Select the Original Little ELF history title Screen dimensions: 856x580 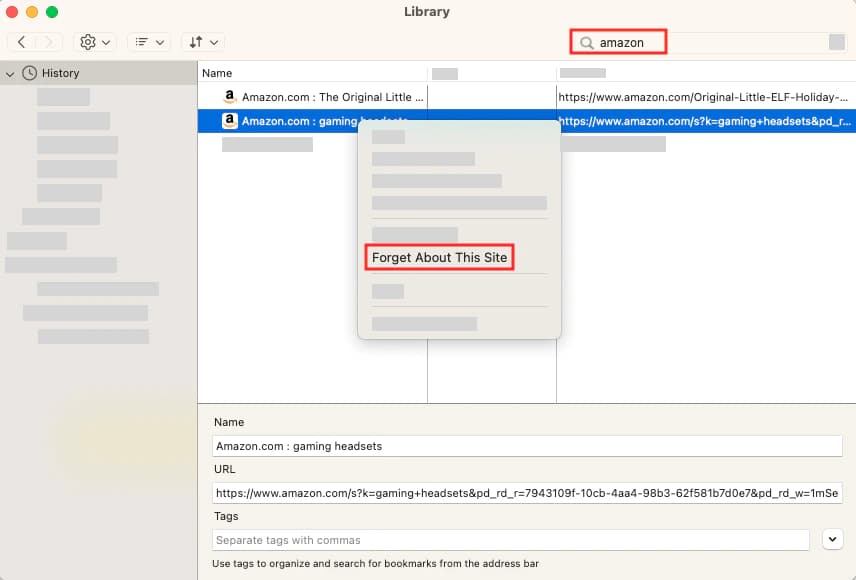coord(326,97)
